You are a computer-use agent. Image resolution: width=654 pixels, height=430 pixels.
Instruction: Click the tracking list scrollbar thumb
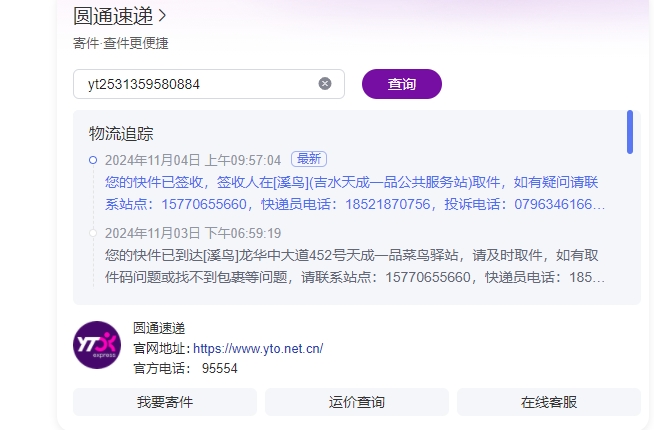(630, 132)
